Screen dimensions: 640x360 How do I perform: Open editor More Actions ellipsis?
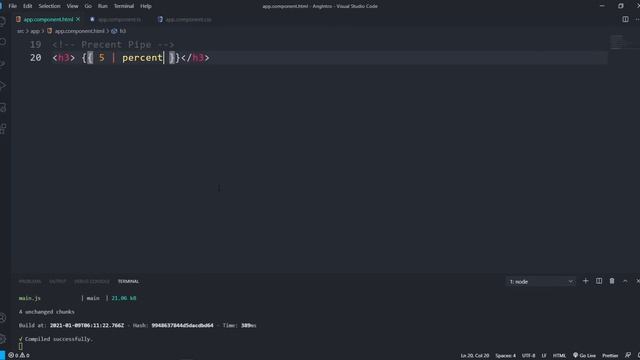click(637, 19)
